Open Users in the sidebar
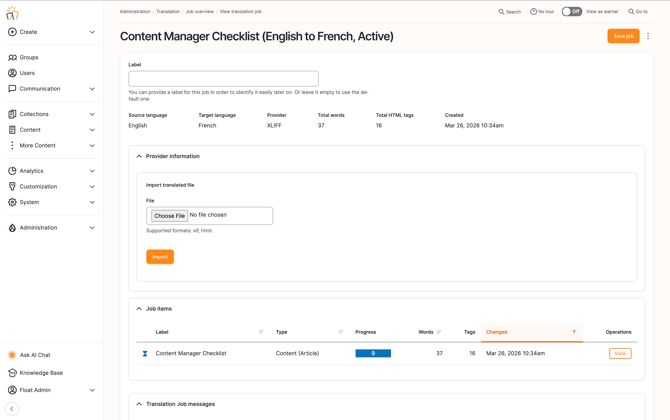Image resolution: width=670 pixels, height=420 pixels. (x=27, y=73)
